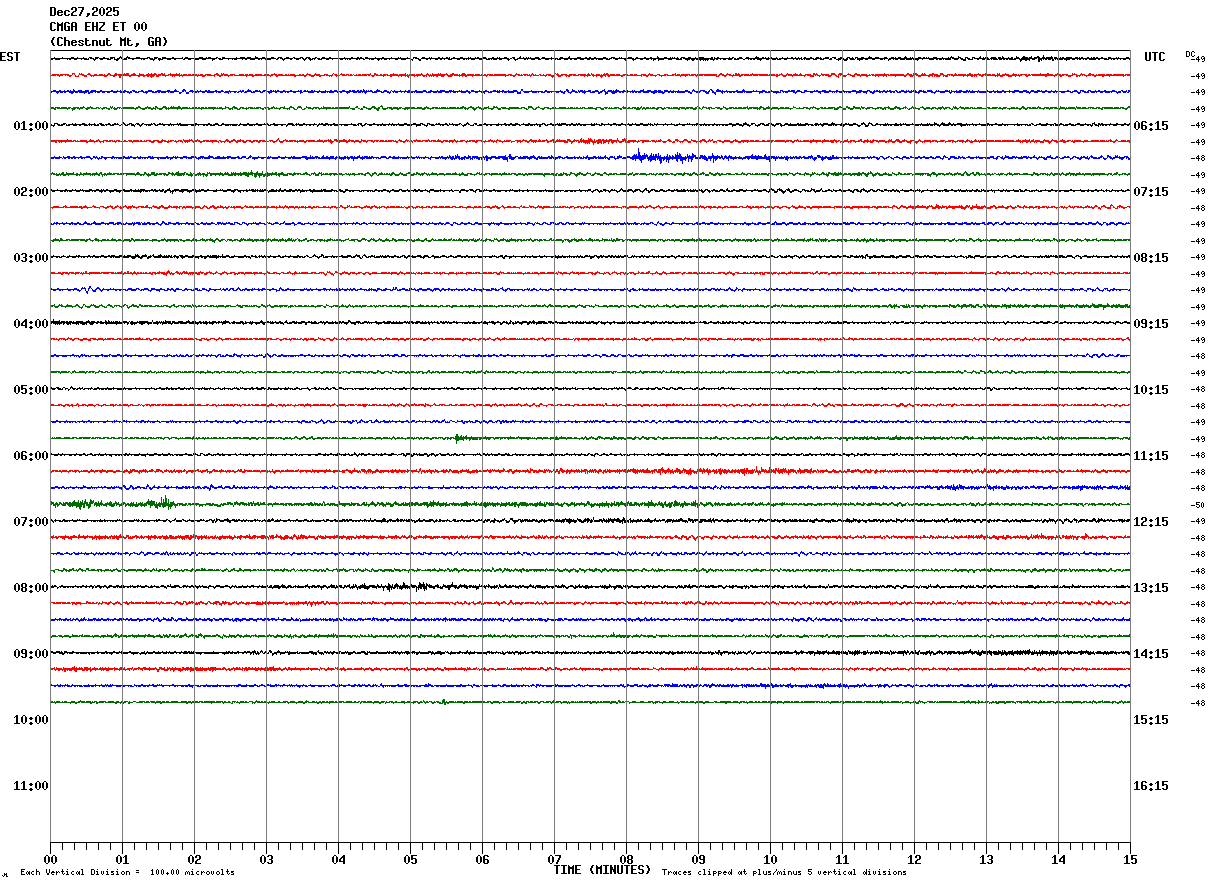Select the "09:00" EST hour label
Viewport: 1210px width, 886px height.
(31, 654)
